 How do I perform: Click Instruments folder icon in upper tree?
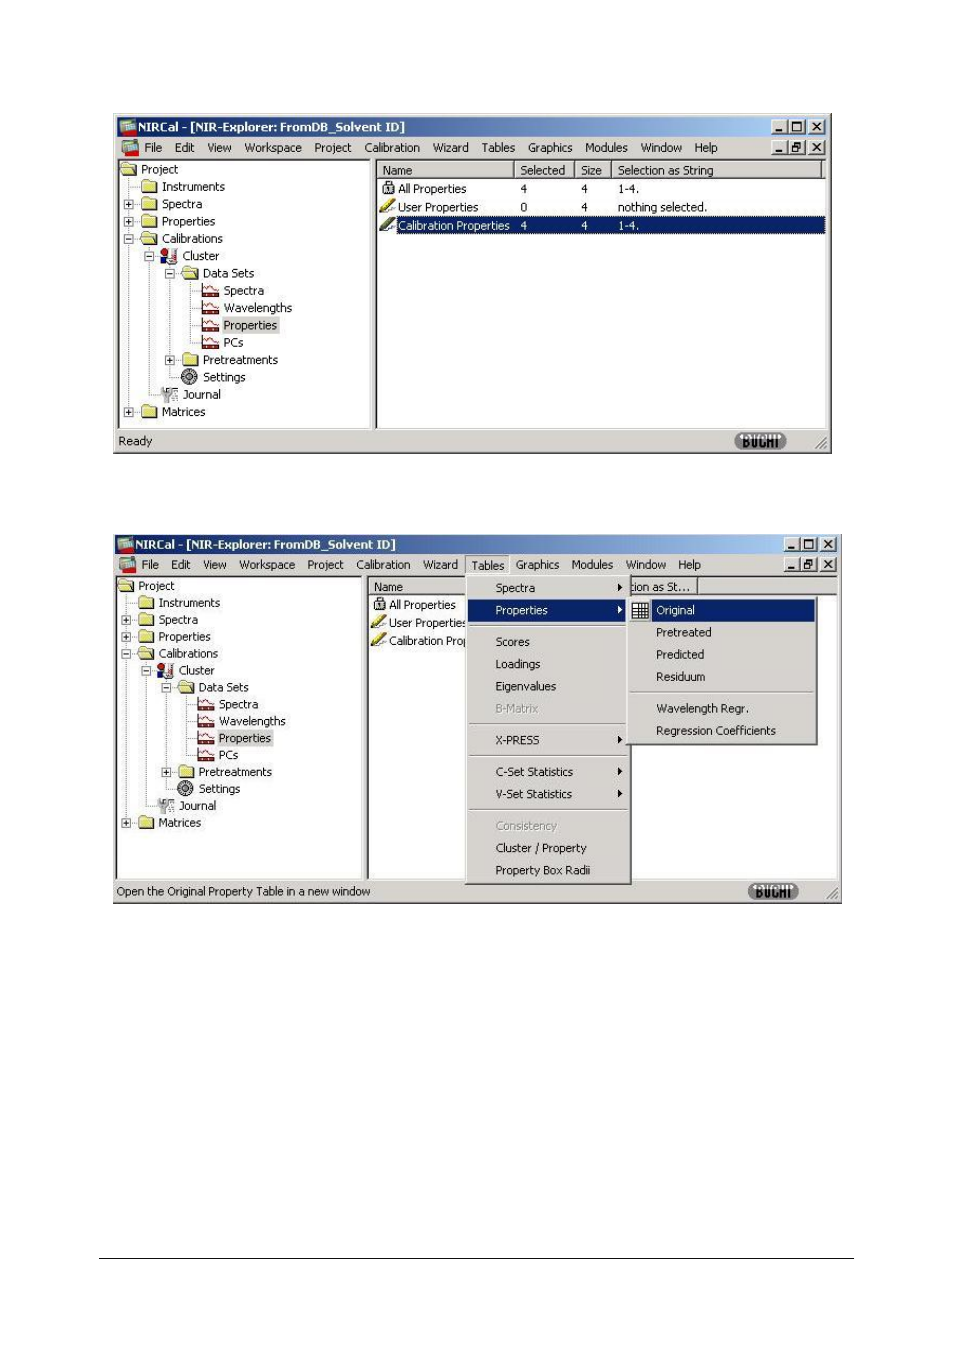pyautogui.click(x=149, y=187)
